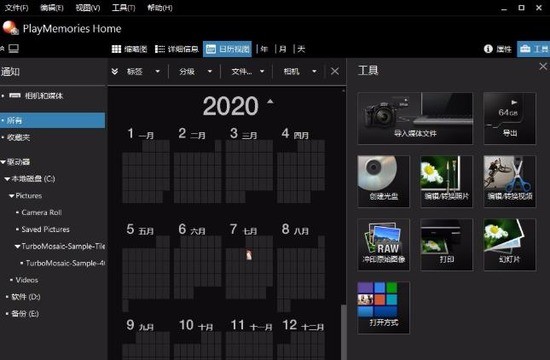Open the 视图(V) menu

point(88,8)
